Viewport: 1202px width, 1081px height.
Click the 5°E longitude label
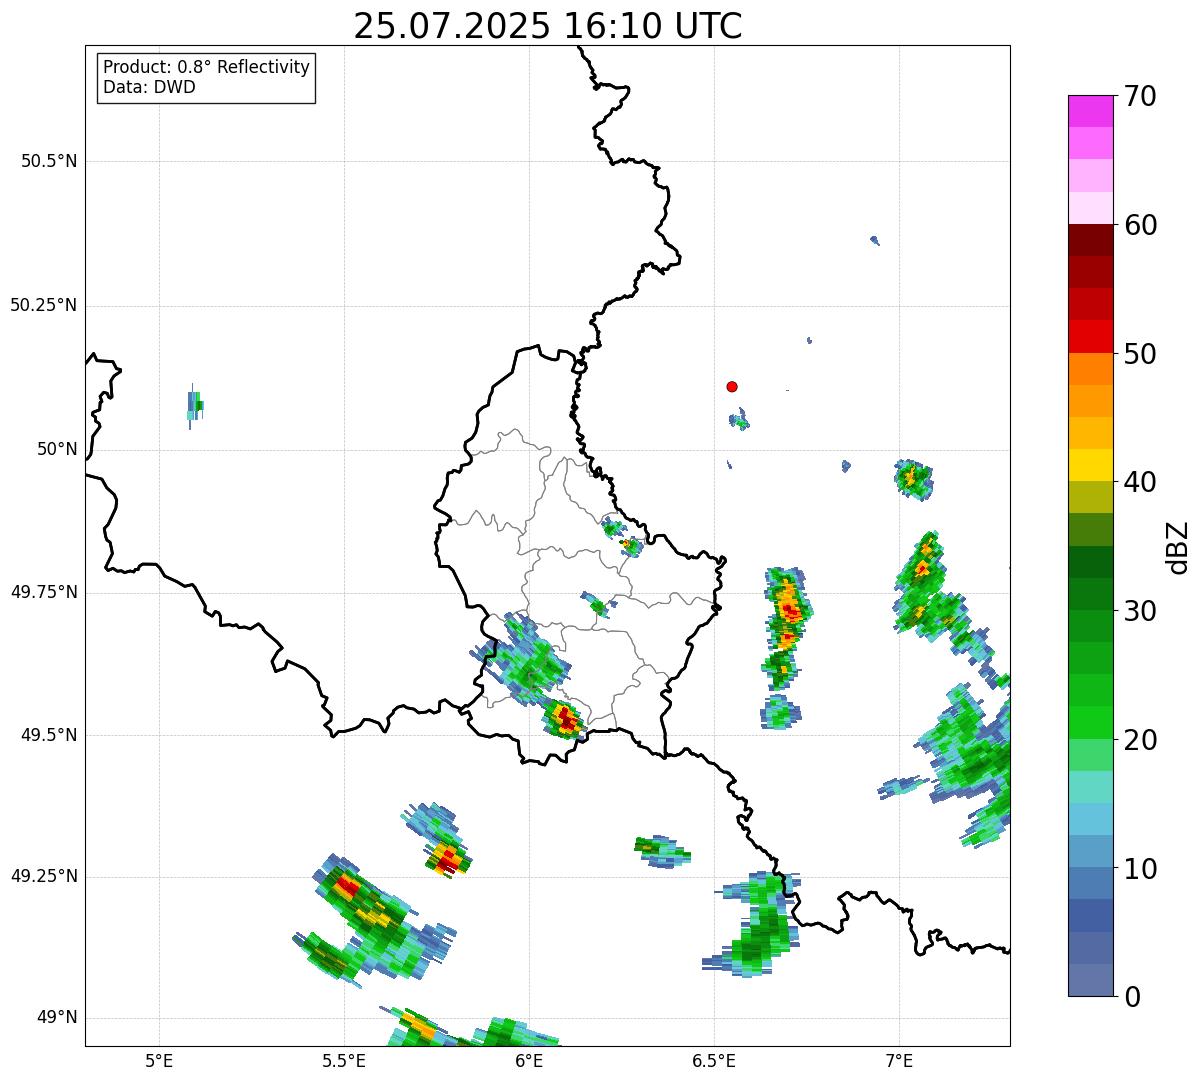159,1060
